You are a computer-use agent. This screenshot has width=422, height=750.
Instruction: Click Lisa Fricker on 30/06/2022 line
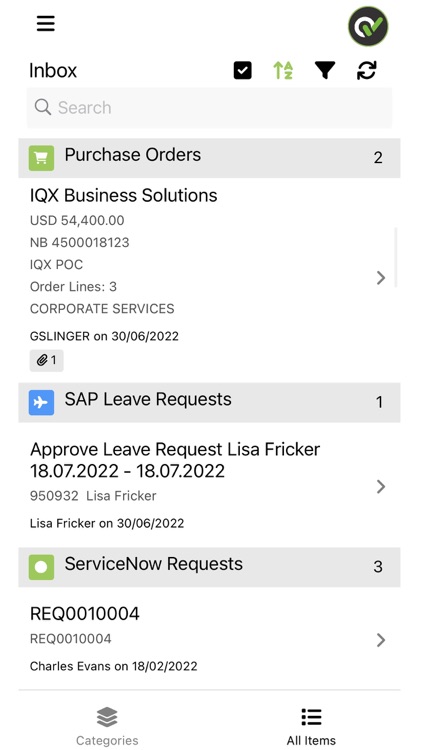click(x=107, y=523)
